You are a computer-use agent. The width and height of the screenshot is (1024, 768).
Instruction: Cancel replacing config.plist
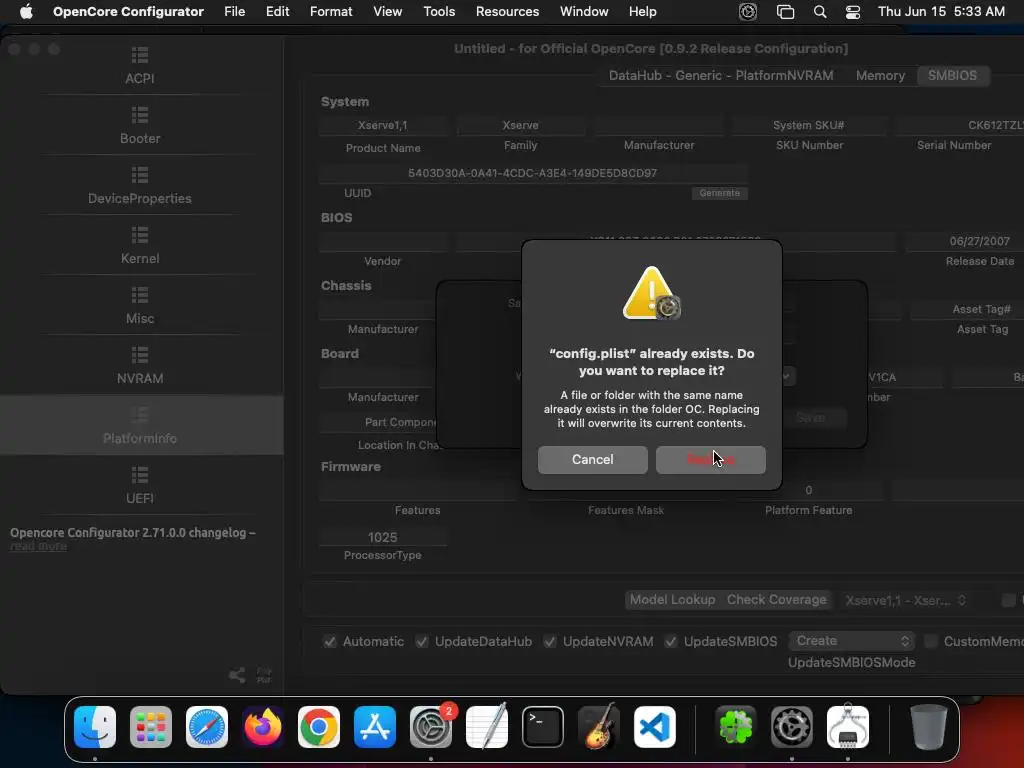[x=592, y=460]
